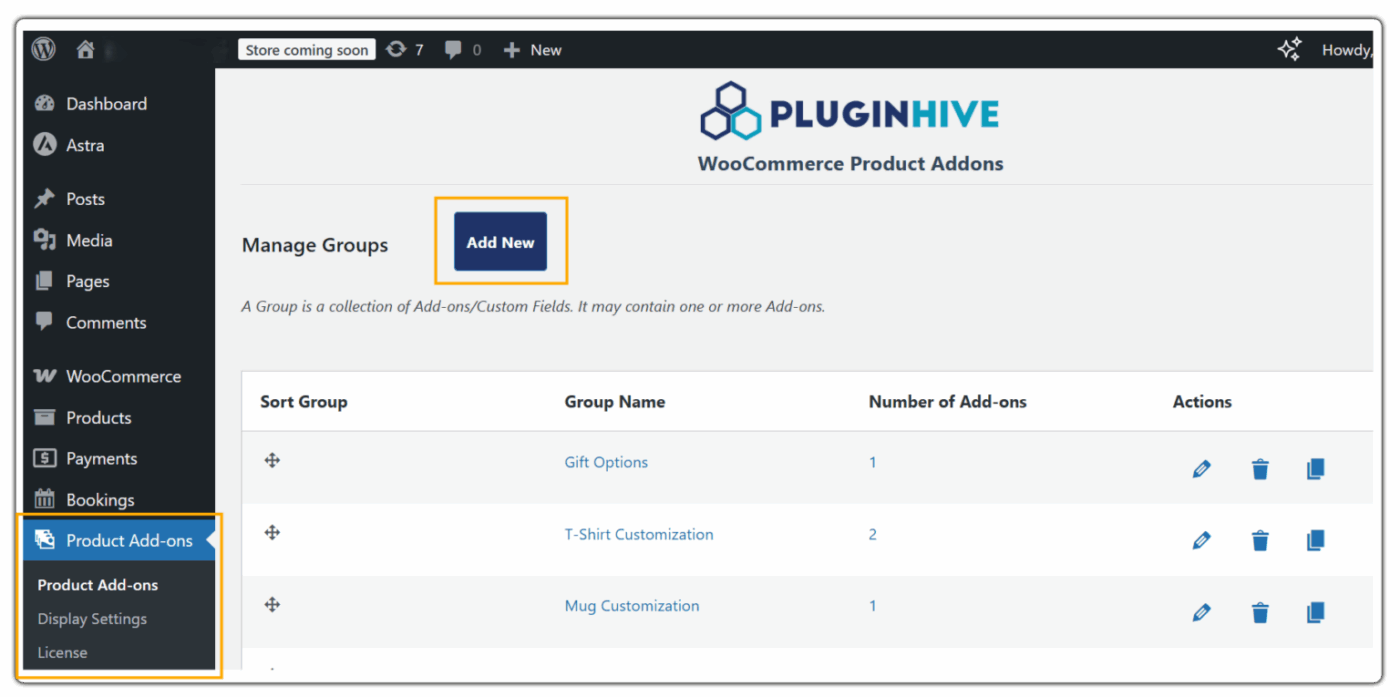Image resolution: width=1400 pixels, height=697 pixels.
Task: Click the drag-handle icon beside Gift Options
Action: 272,461
